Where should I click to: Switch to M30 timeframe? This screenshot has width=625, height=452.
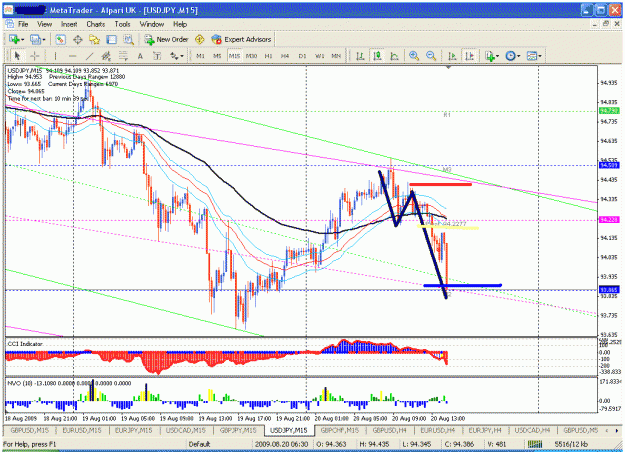point(251,56)
